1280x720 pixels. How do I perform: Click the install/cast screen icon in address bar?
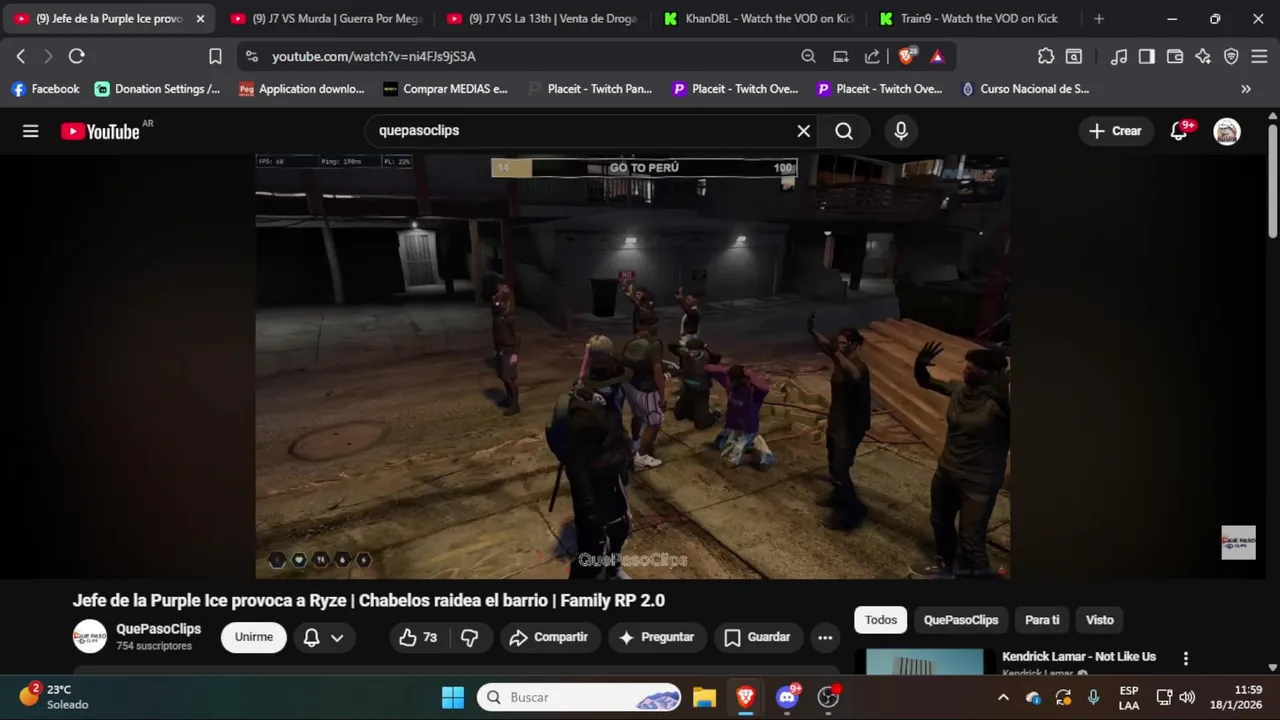tap(841, 56)
